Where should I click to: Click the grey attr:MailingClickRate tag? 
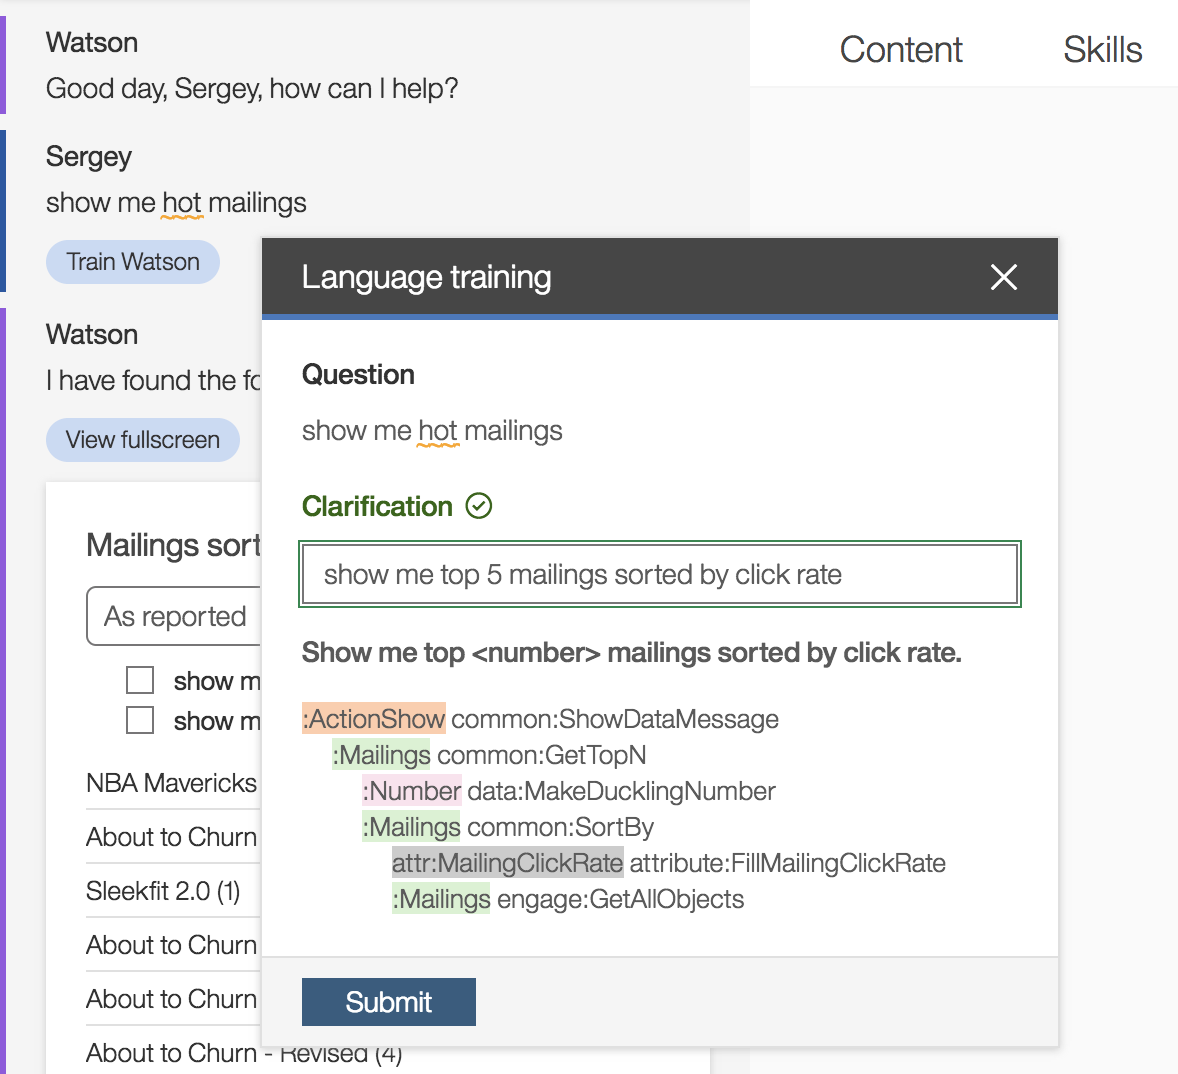[507, 863]
